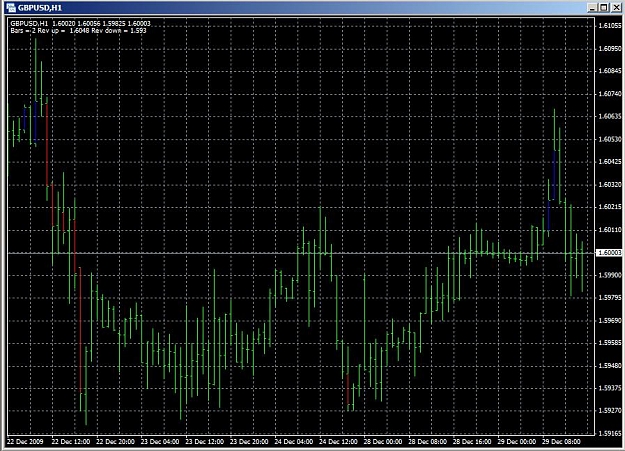The image size is (625, 451).
Task: Click the 1.59165 price scale label
Action: pos(610,433)
